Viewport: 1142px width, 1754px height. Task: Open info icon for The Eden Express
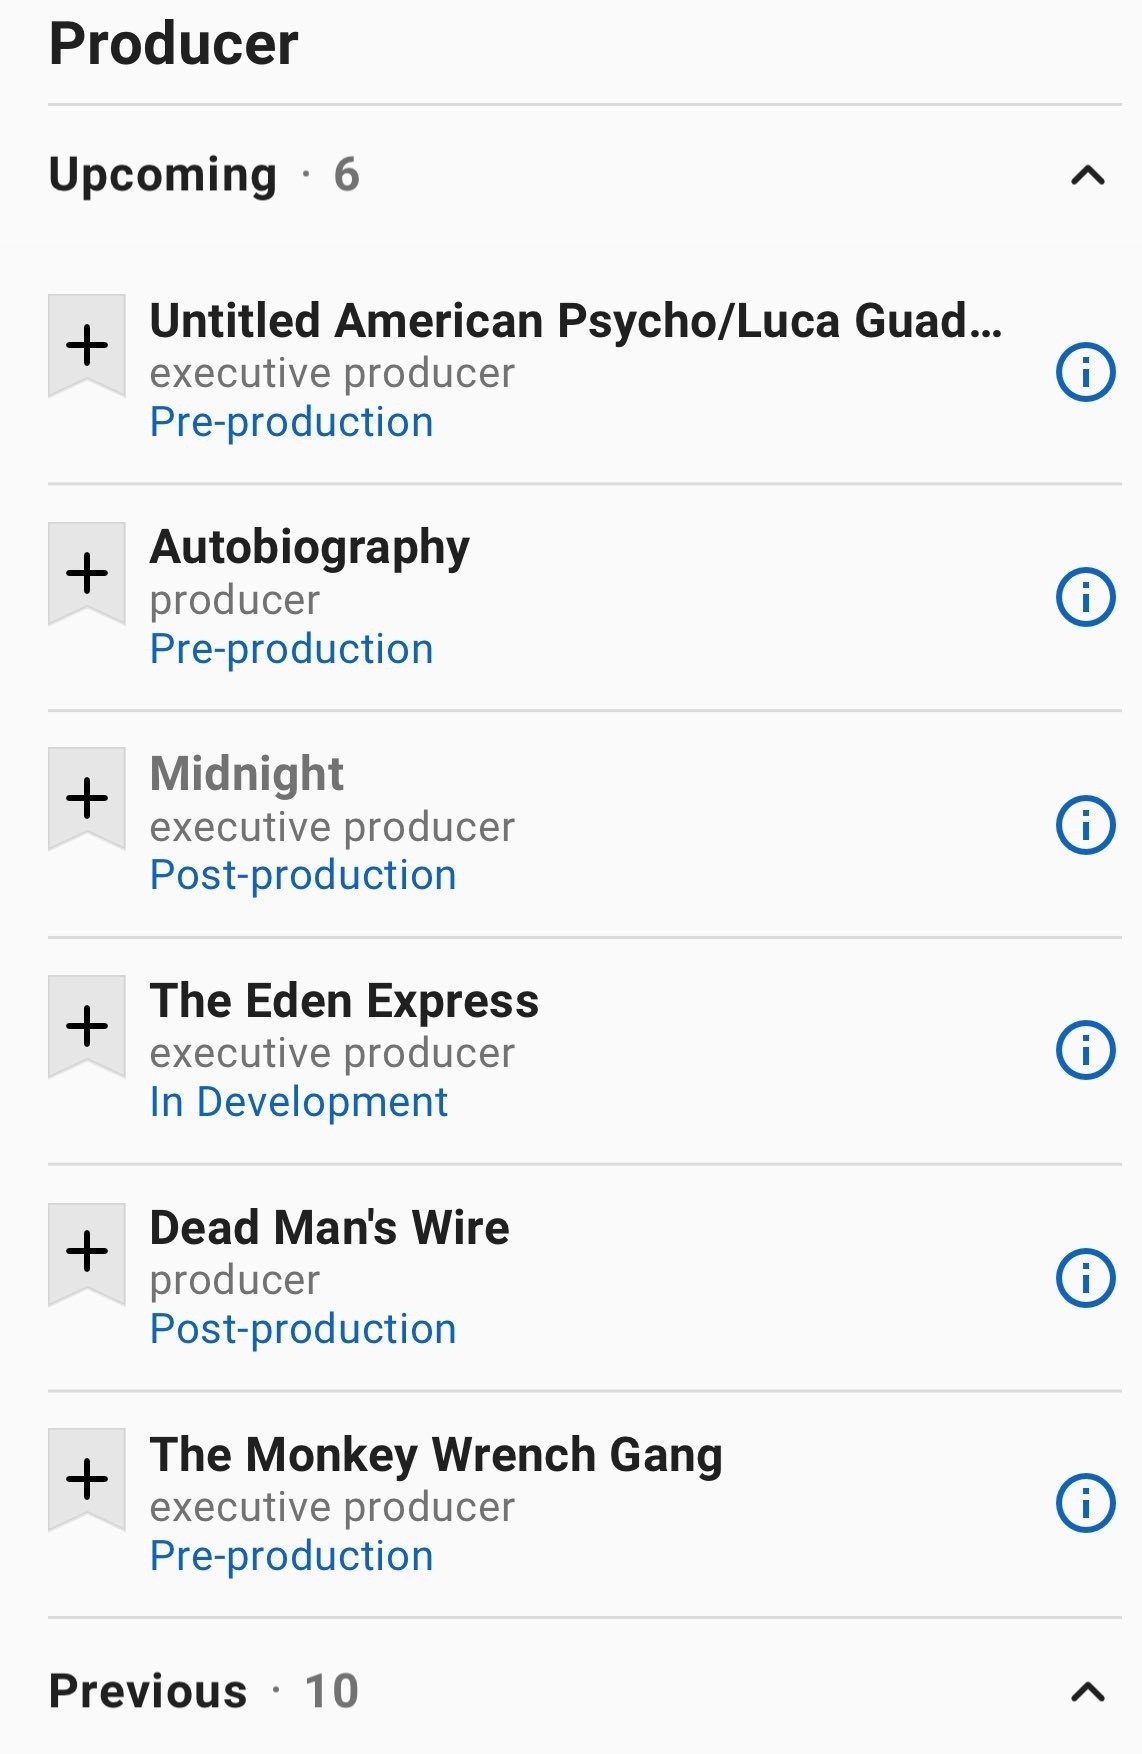[x=1085, y=1051]
